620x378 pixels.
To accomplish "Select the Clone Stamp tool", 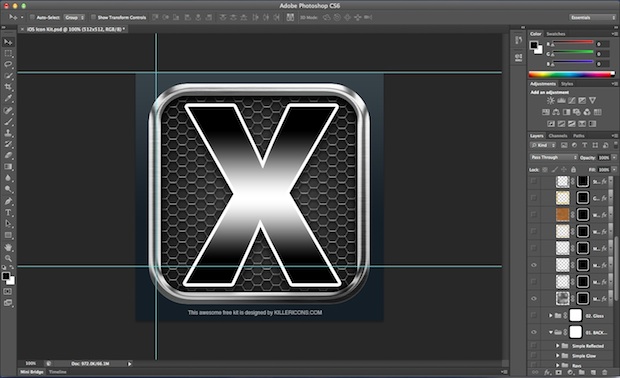I will click(x=8, y=133).
